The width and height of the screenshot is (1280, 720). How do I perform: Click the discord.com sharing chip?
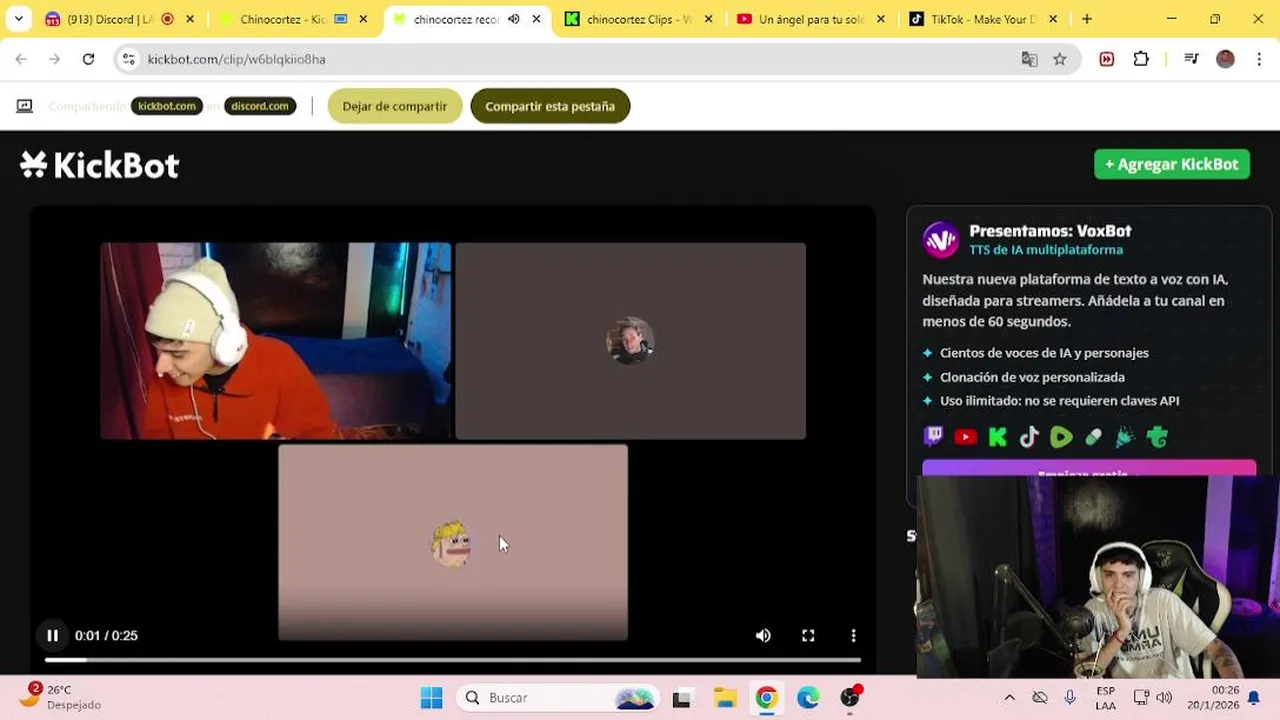(x=260, y=106)
